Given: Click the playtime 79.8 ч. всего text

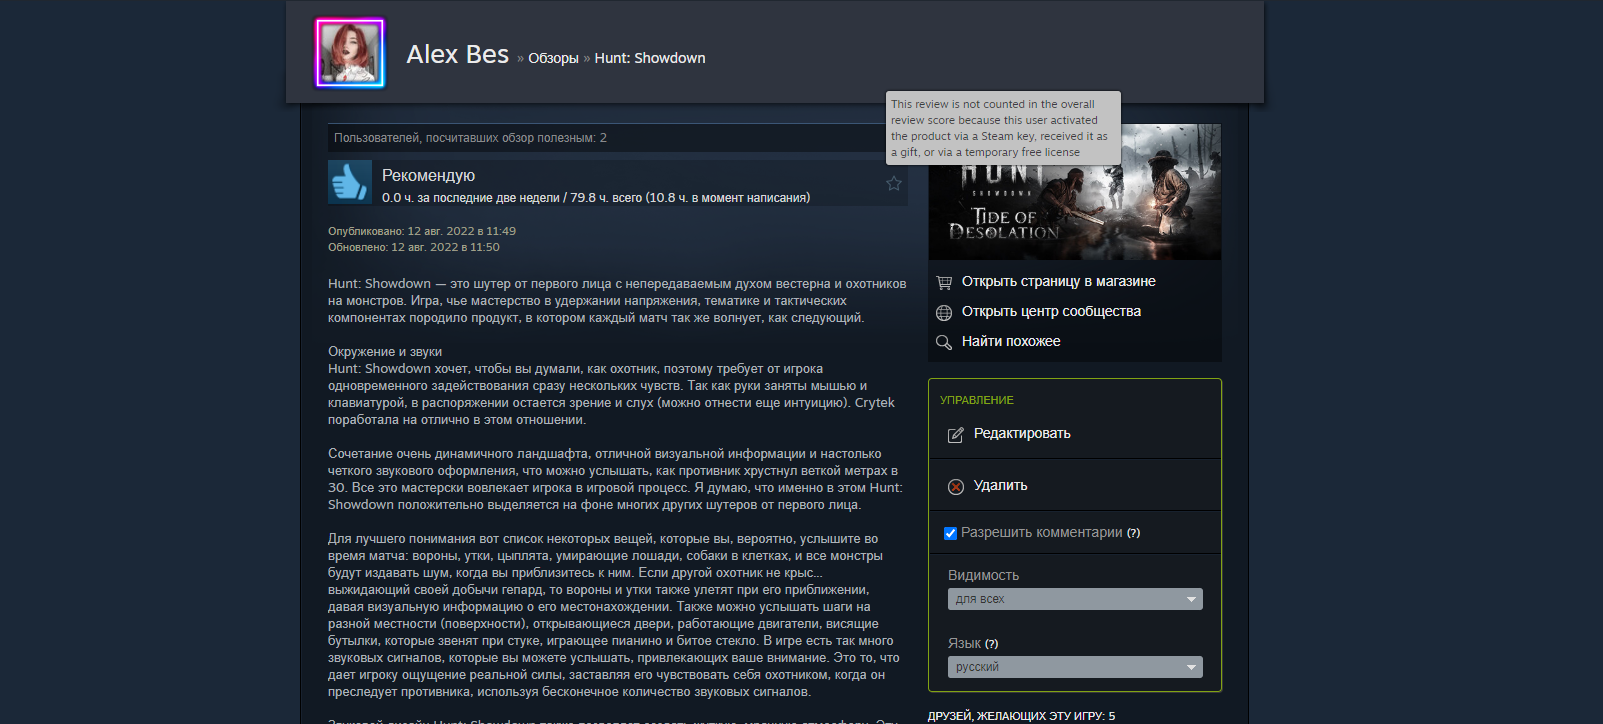Looking at the screenshot, I should click(x=606, y=198).
